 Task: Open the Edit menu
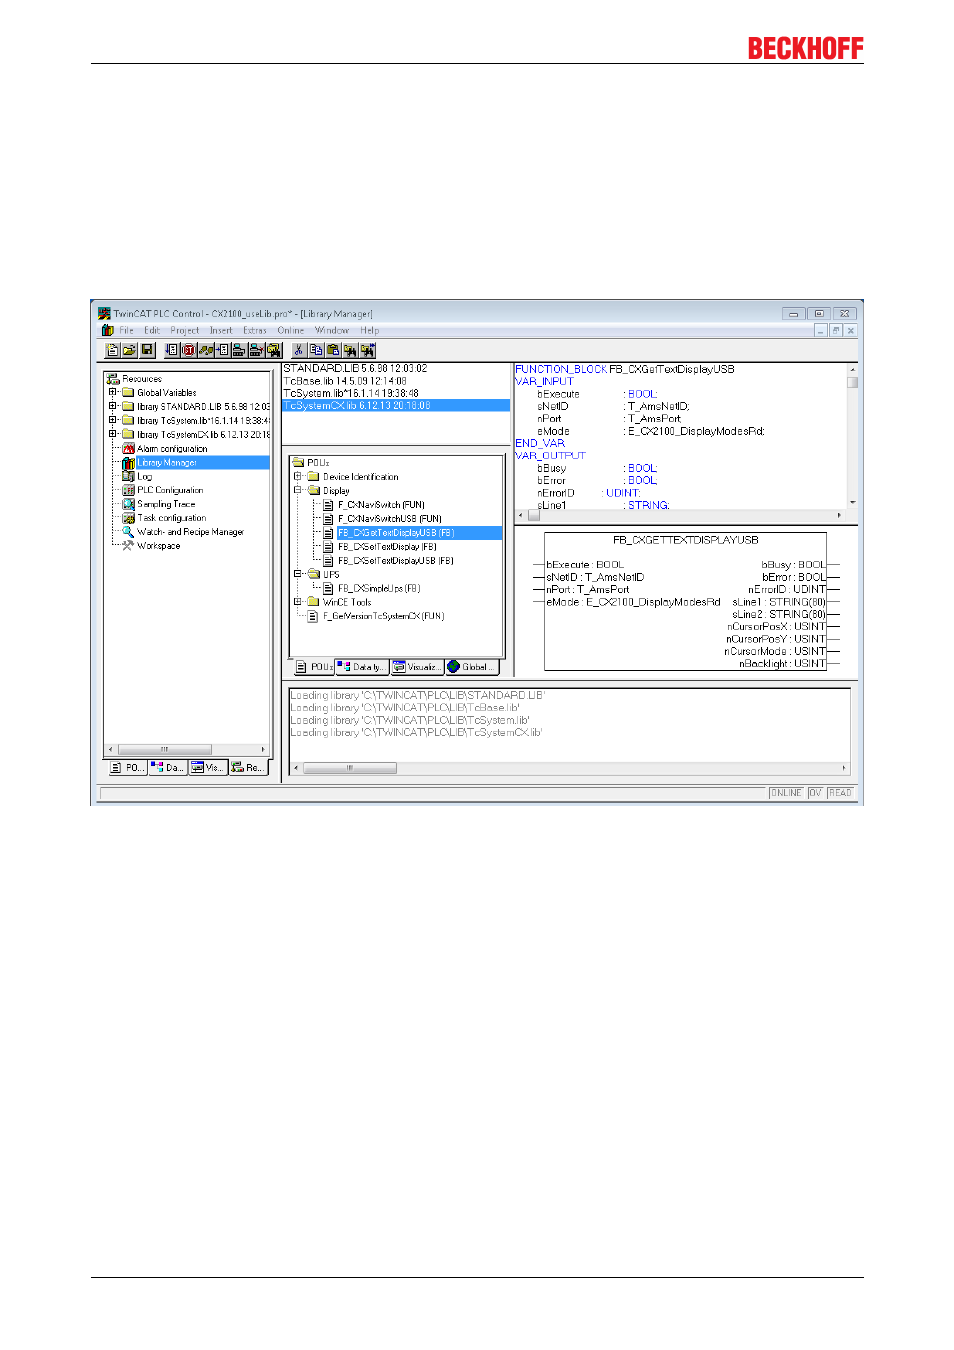pyautogui.click(x=152, y=331)
